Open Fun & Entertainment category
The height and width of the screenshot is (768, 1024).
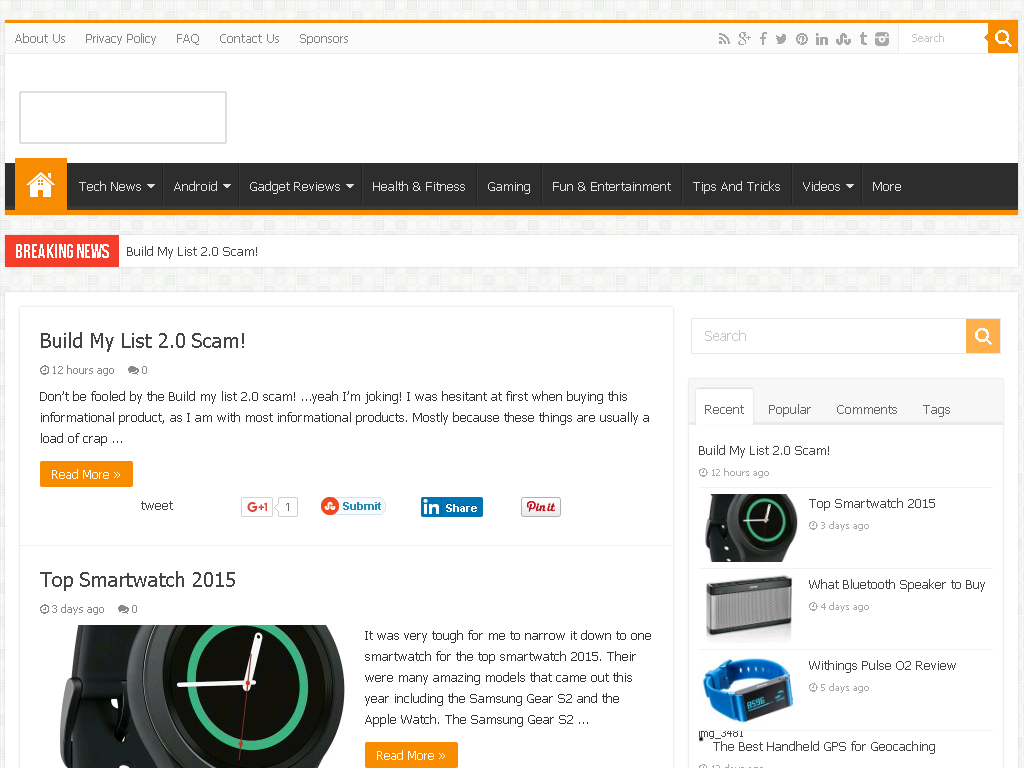coord(611,187)
